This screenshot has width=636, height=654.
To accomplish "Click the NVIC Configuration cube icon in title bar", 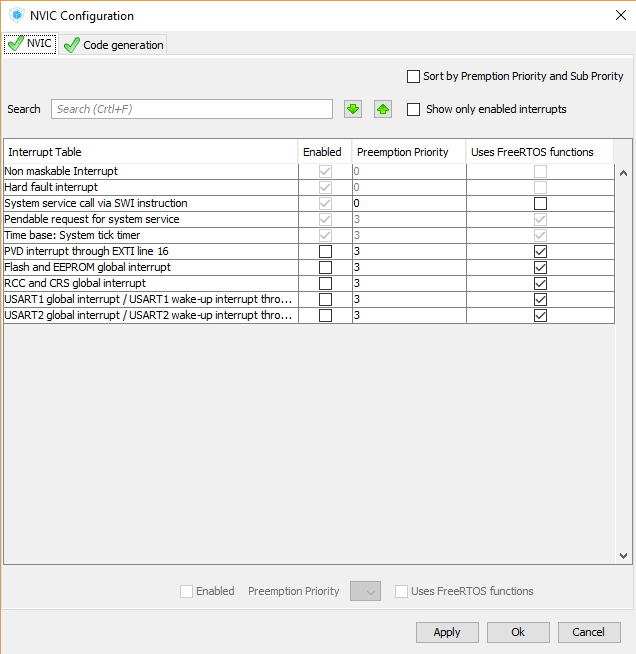I will (16, 16).
